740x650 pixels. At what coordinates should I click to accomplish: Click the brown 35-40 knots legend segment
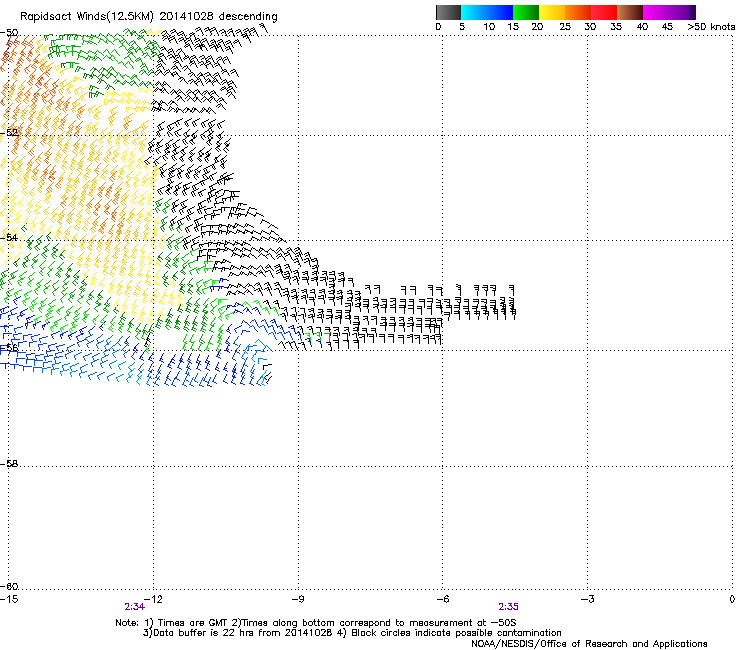[x=630, y=12]
